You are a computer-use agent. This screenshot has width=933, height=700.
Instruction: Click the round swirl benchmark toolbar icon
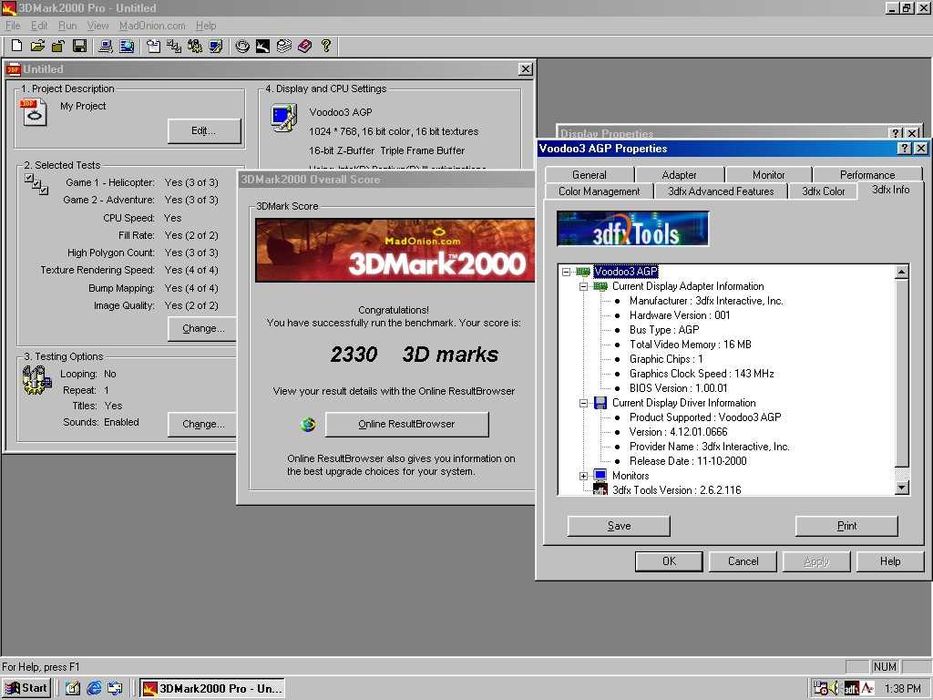point(242,46)
